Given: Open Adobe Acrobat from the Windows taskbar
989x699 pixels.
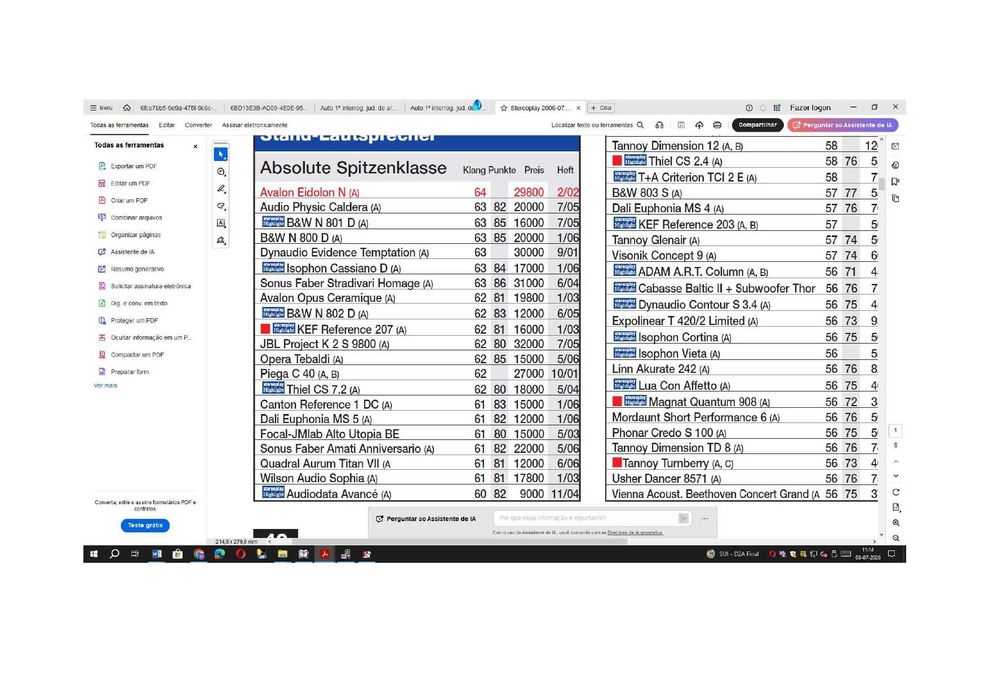Looking at the screenshot, I should (x=324, y=554).
